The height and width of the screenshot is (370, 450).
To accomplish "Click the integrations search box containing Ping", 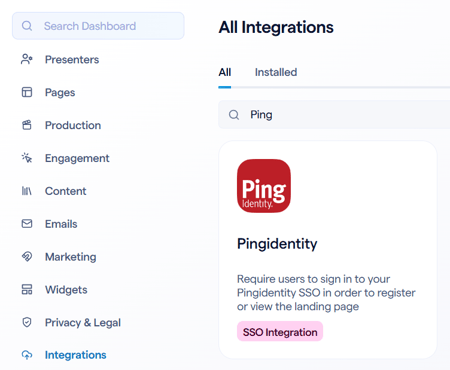I will [x=334, y=115].
